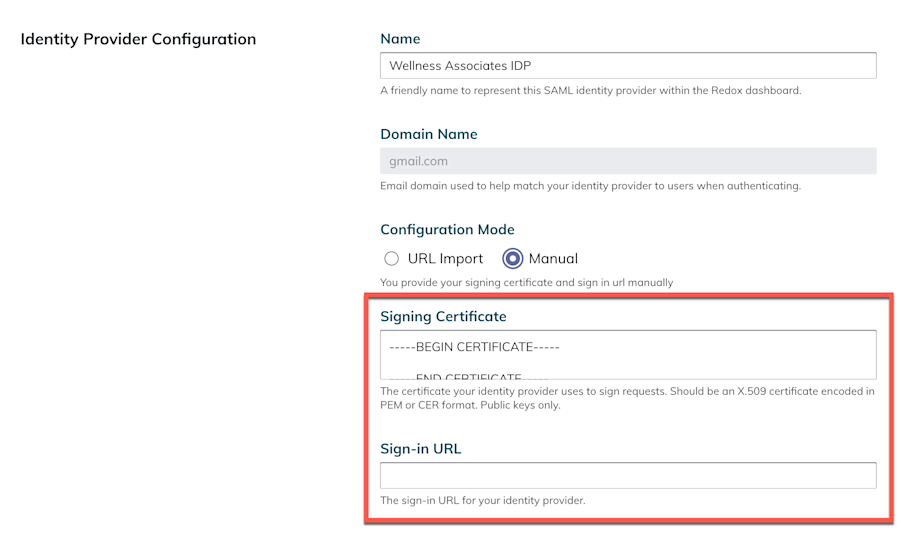Click the Signing Certificate label

coord(443,317)
